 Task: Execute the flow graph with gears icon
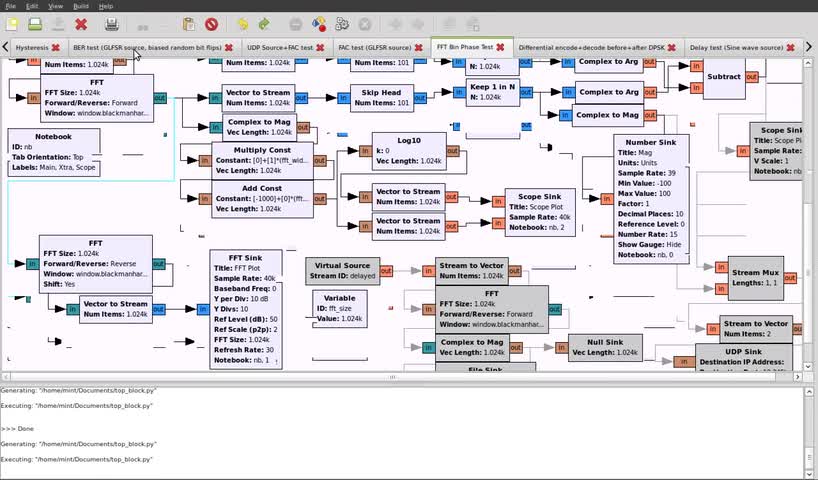point(342,24)
